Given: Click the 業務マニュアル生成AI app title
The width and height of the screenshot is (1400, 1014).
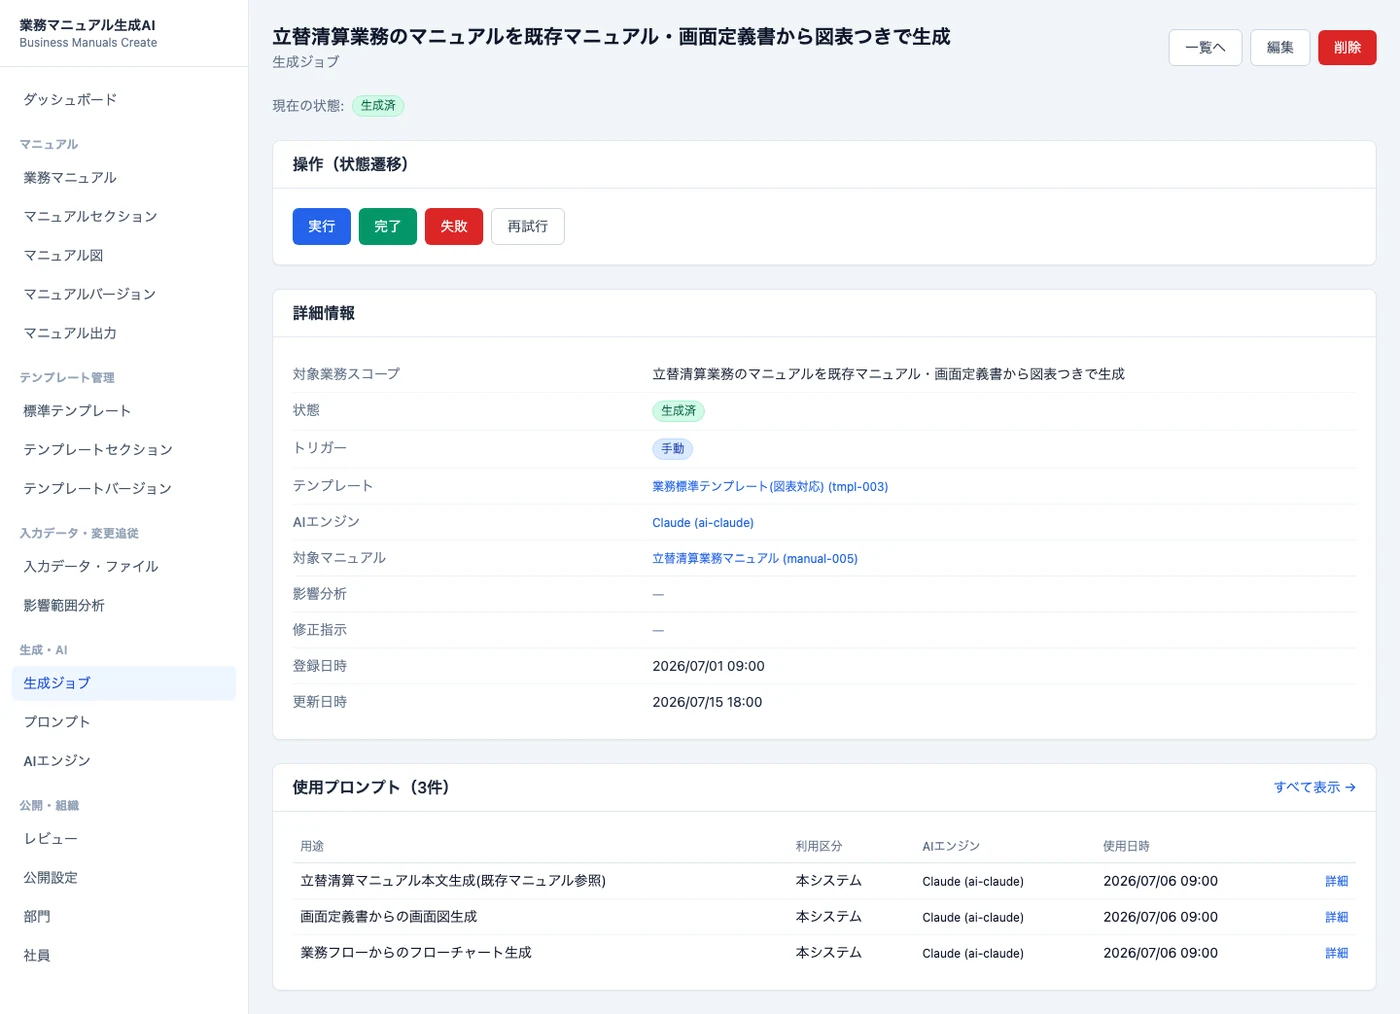Looking at the screenshot, I should pyautogui.click(x=88, y=26).
